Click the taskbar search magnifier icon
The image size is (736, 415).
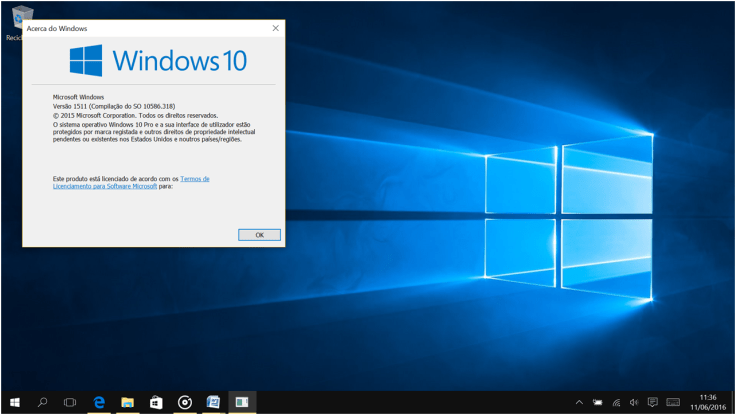(x=43, y=402)
